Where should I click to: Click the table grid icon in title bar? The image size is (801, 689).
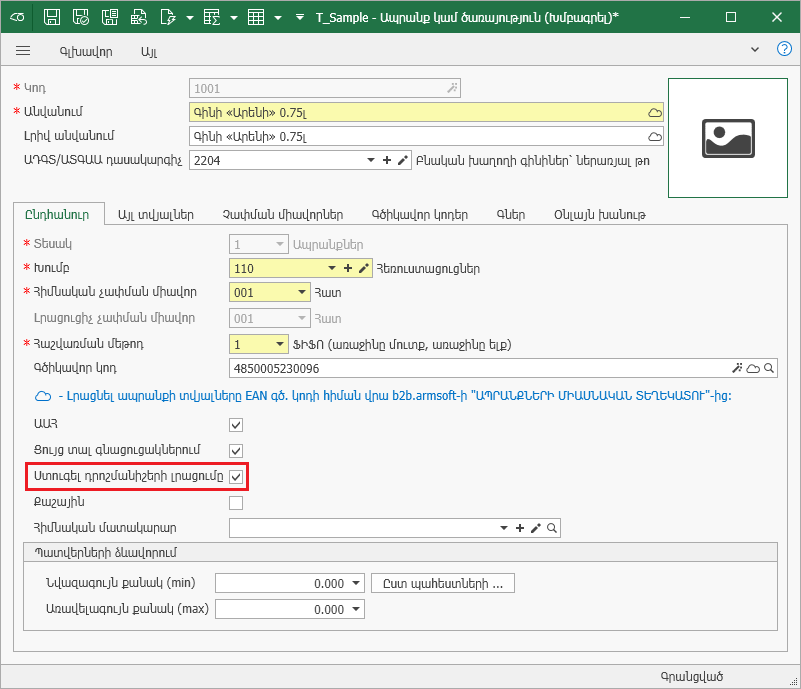click(x=256, y=18)
